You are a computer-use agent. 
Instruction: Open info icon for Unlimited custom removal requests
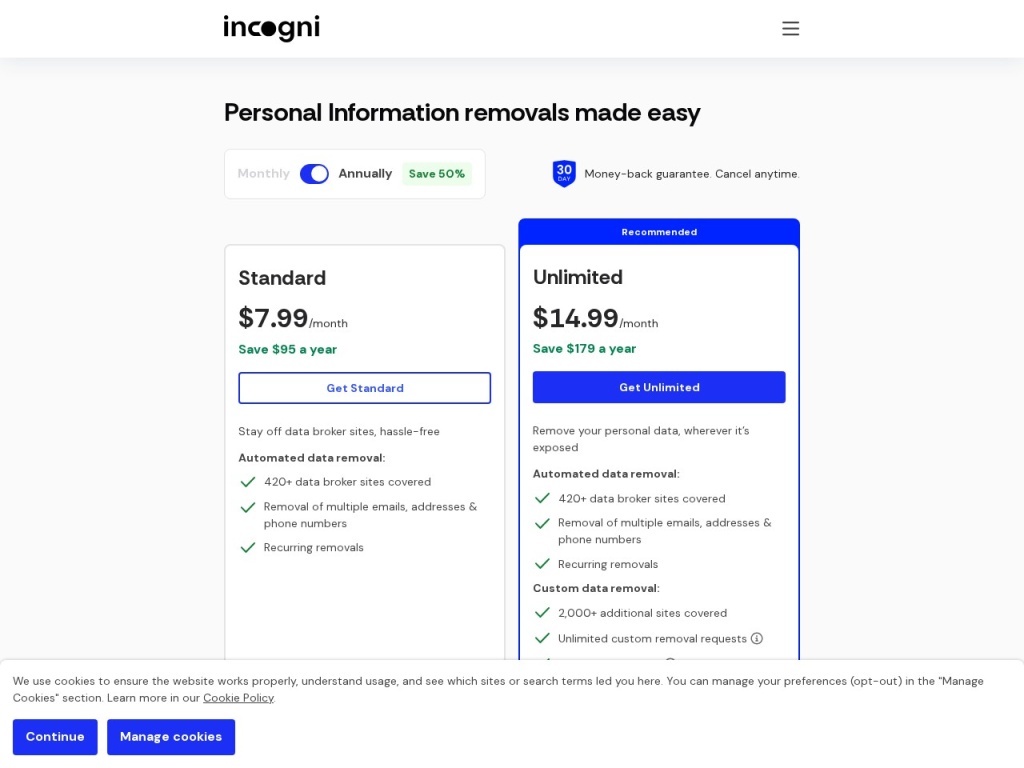(x=756, y=639)
